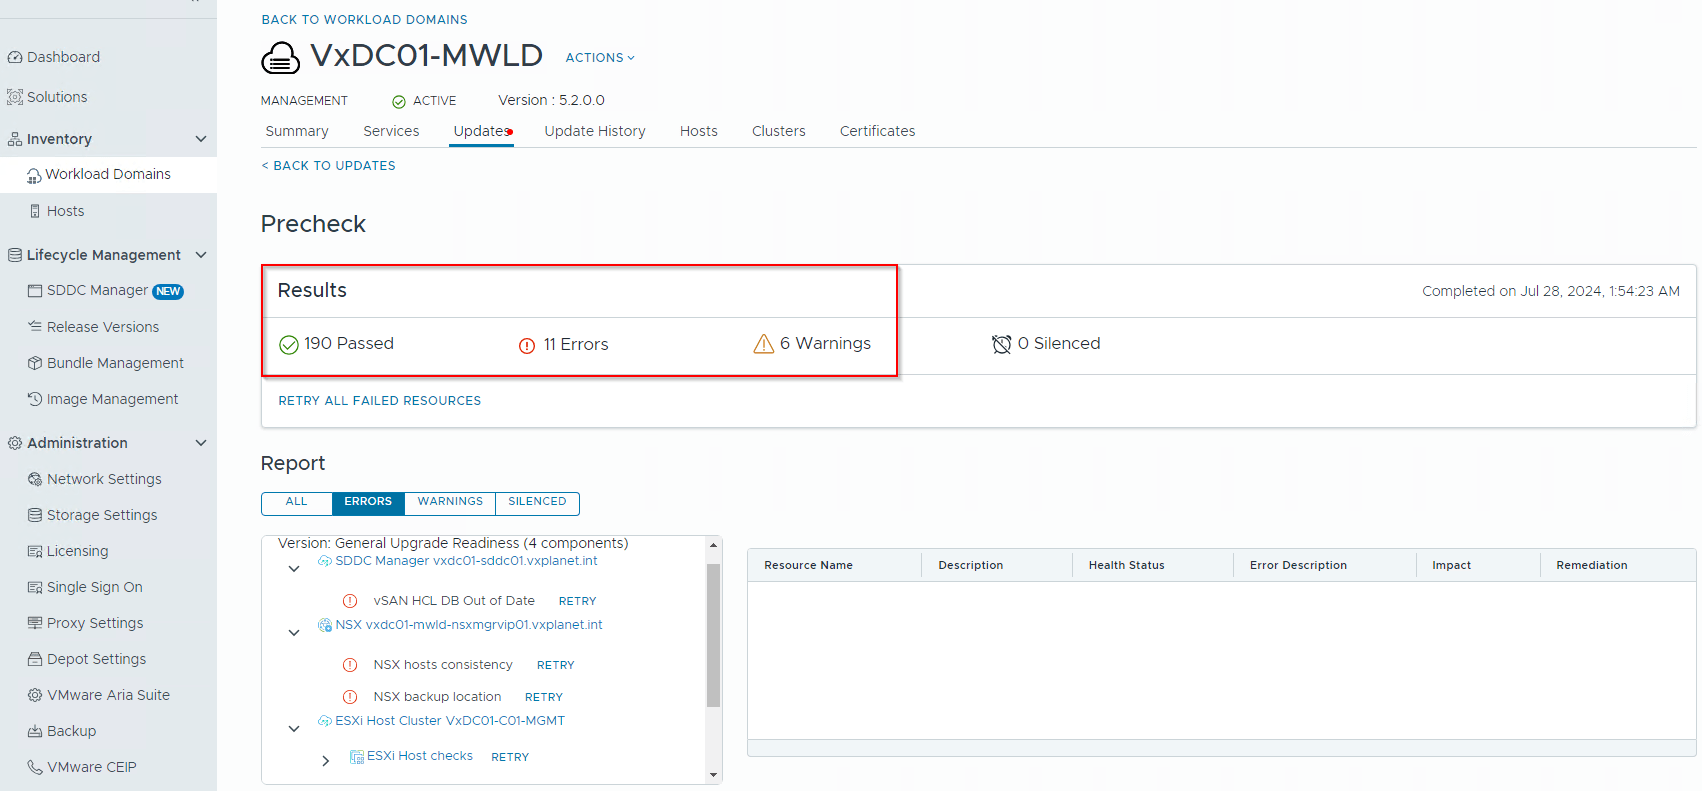Click BACK TO WORKLOAD DOMAINS link
Image resolution: width=1702 pixels, height=791 pixels.
coord(364,20)
